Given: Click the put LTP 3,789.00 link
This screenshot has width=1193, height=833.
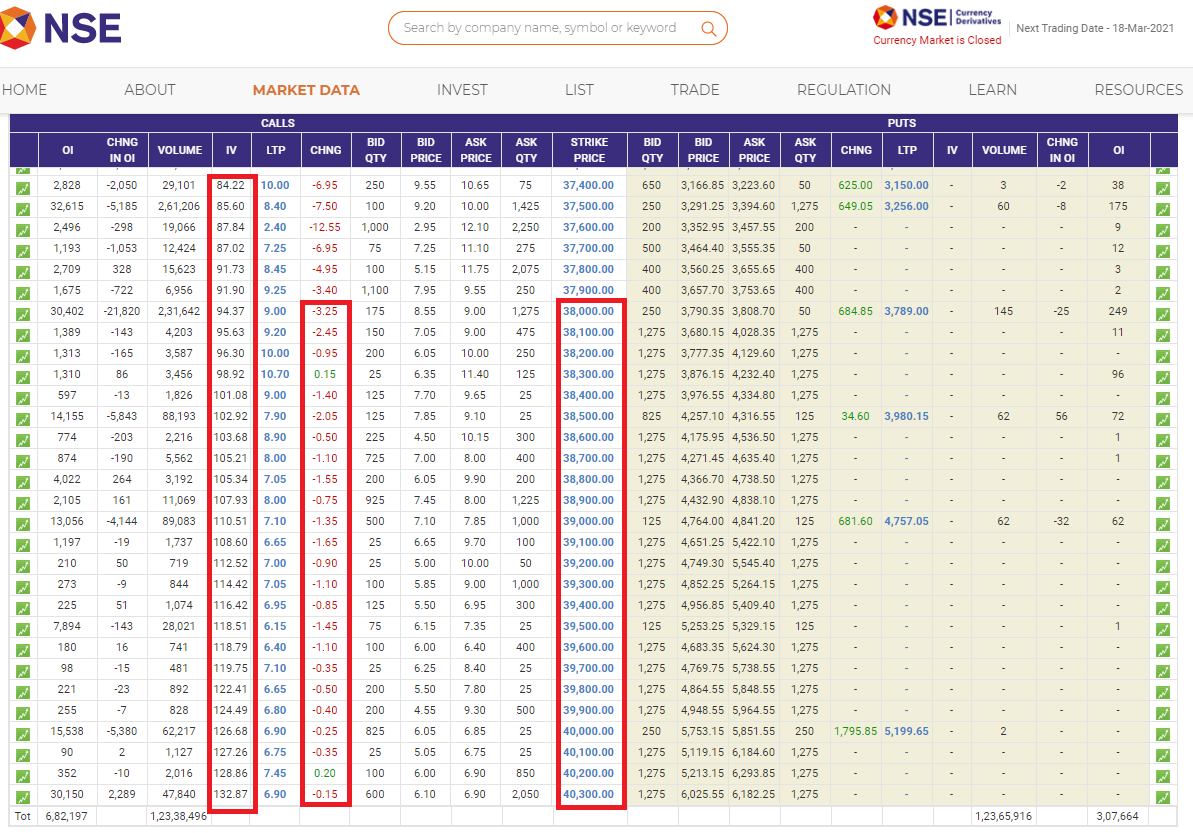Looking at the screenshot, I should pos(906,312).
